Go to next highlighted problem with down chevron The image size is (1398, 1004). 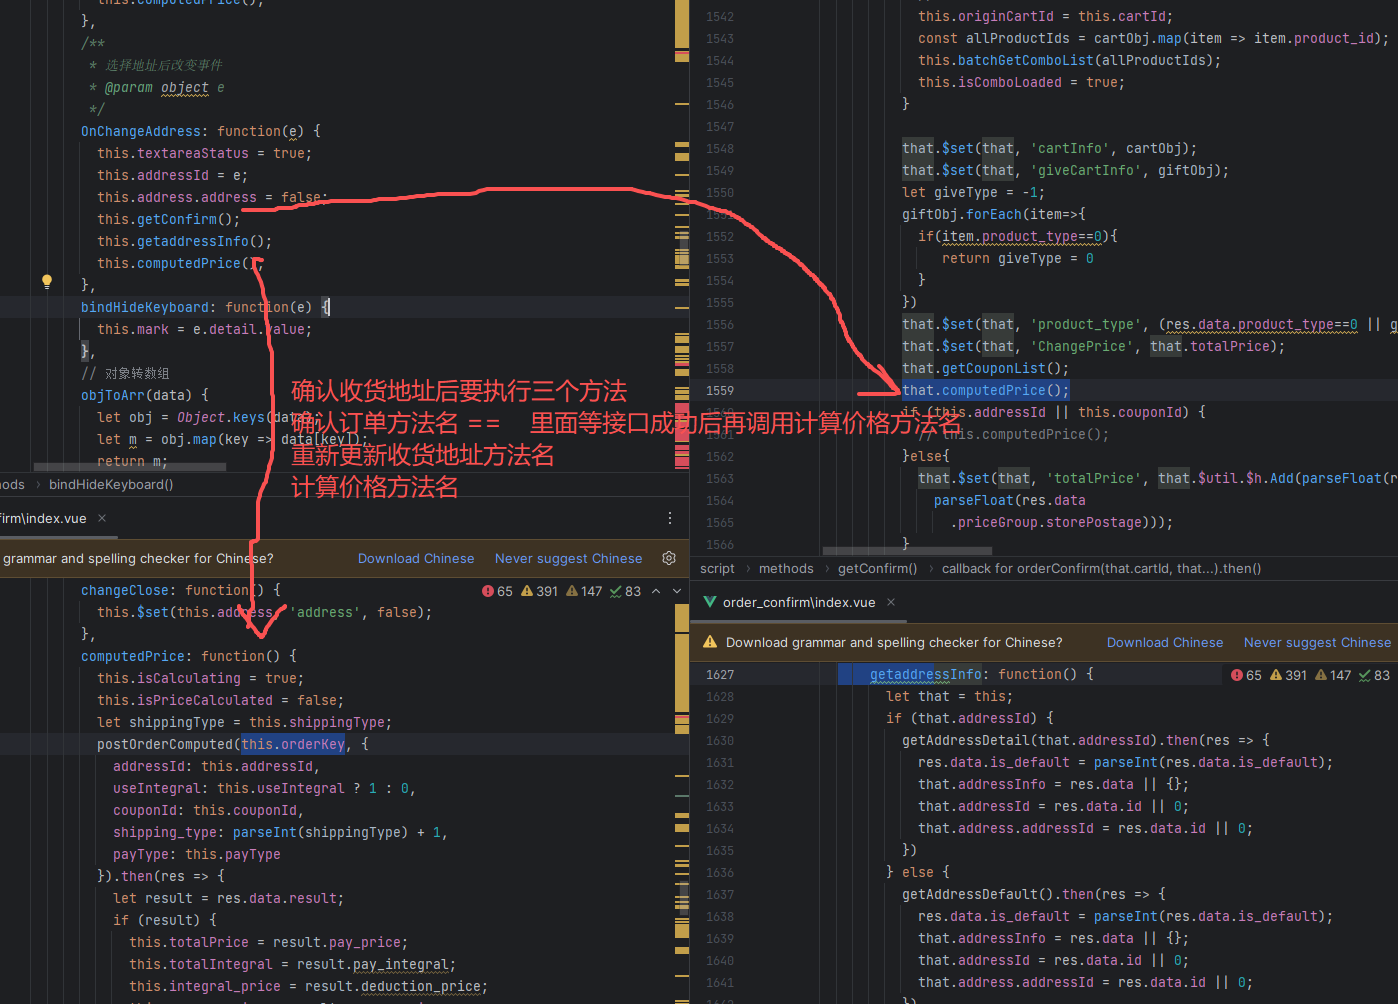click(x=677, y=591)
